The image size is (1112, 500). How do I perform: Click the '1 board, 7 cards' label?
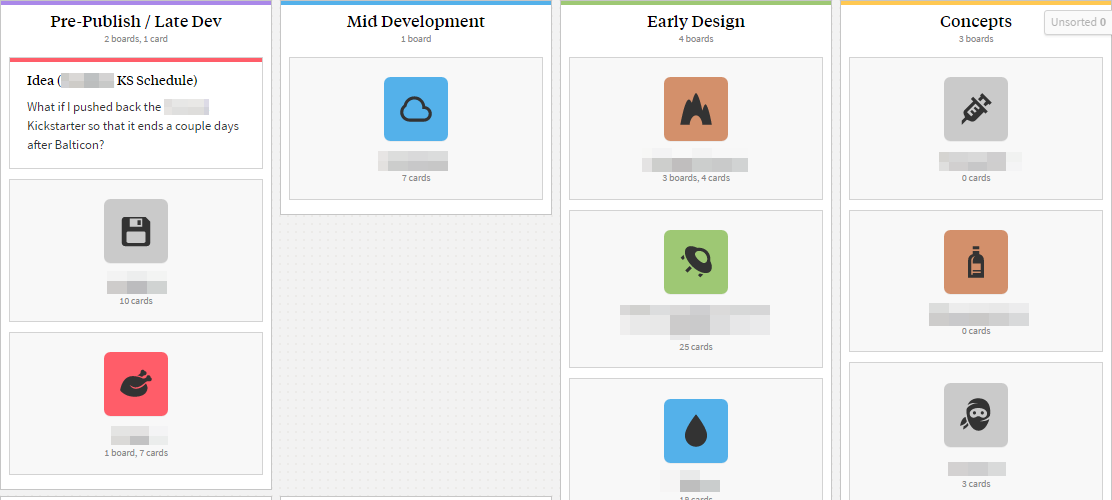coord(136,452)
